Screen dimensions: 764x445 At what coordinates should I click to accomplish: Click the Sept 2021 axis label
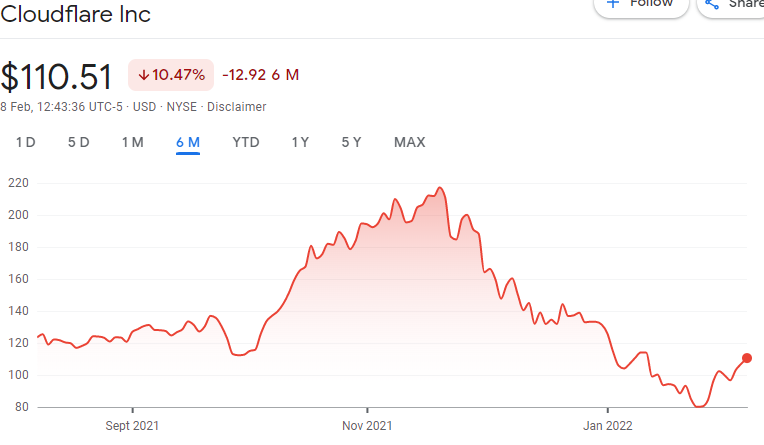click(x=133, y=424)
